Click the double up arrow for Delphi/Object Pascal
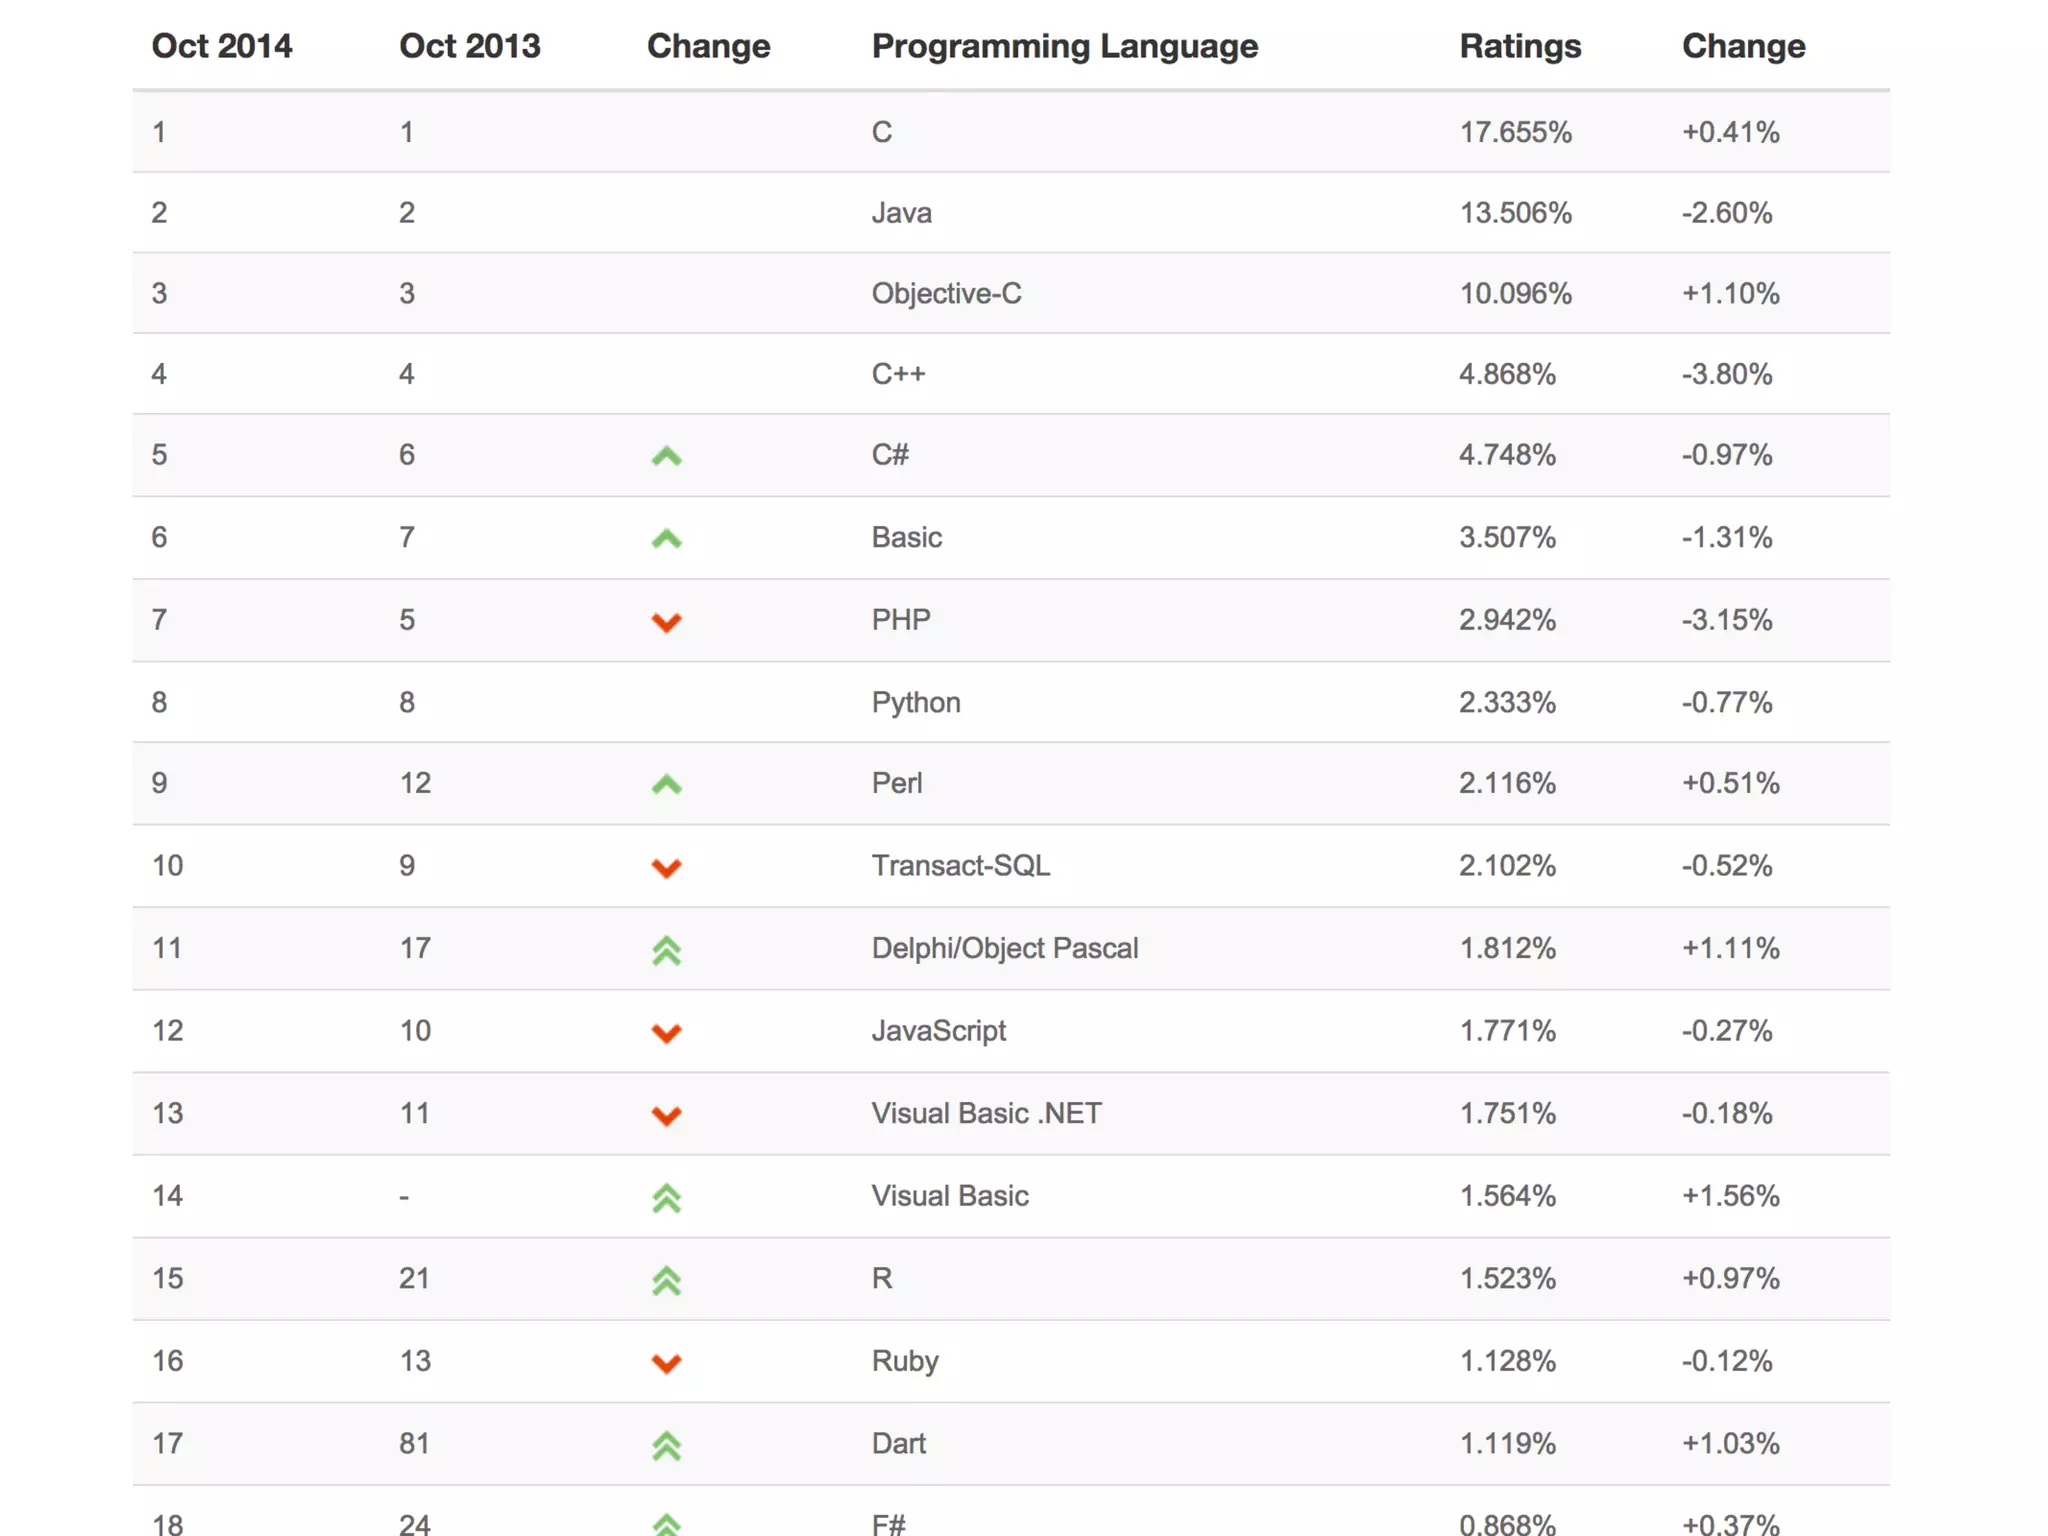The height and width of the screenshot is (1536, 2048). [666, 950]
